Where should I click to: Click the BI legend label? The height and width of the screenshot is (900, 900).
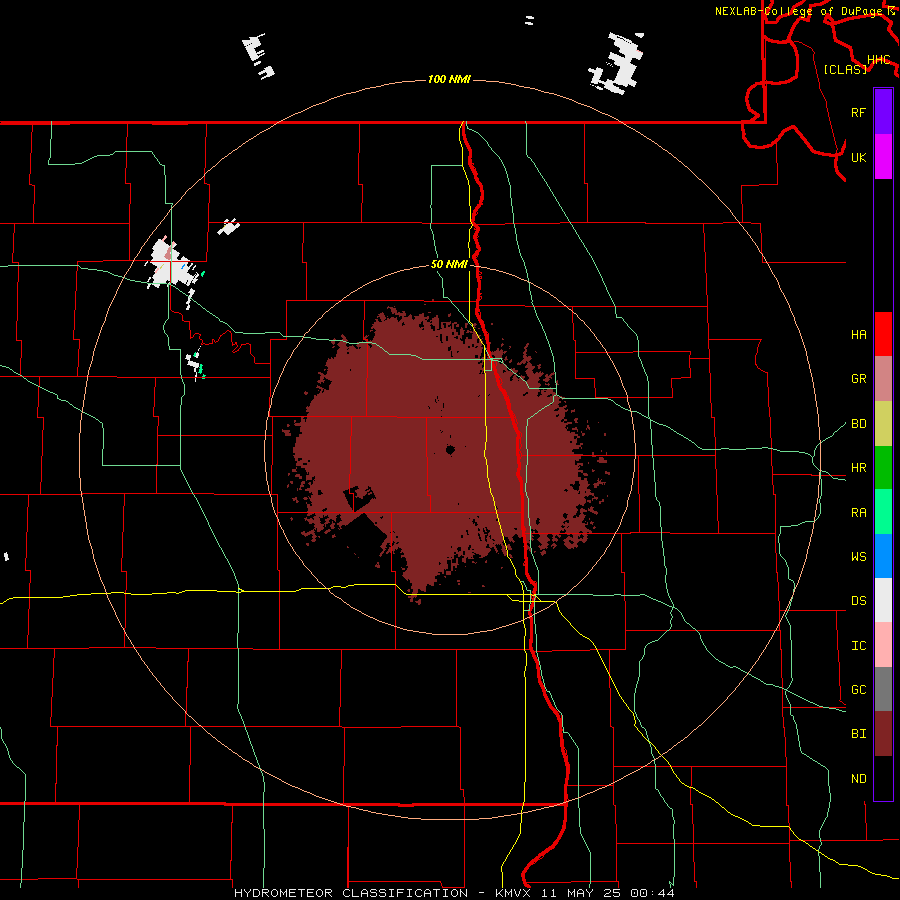click(858, 734)
